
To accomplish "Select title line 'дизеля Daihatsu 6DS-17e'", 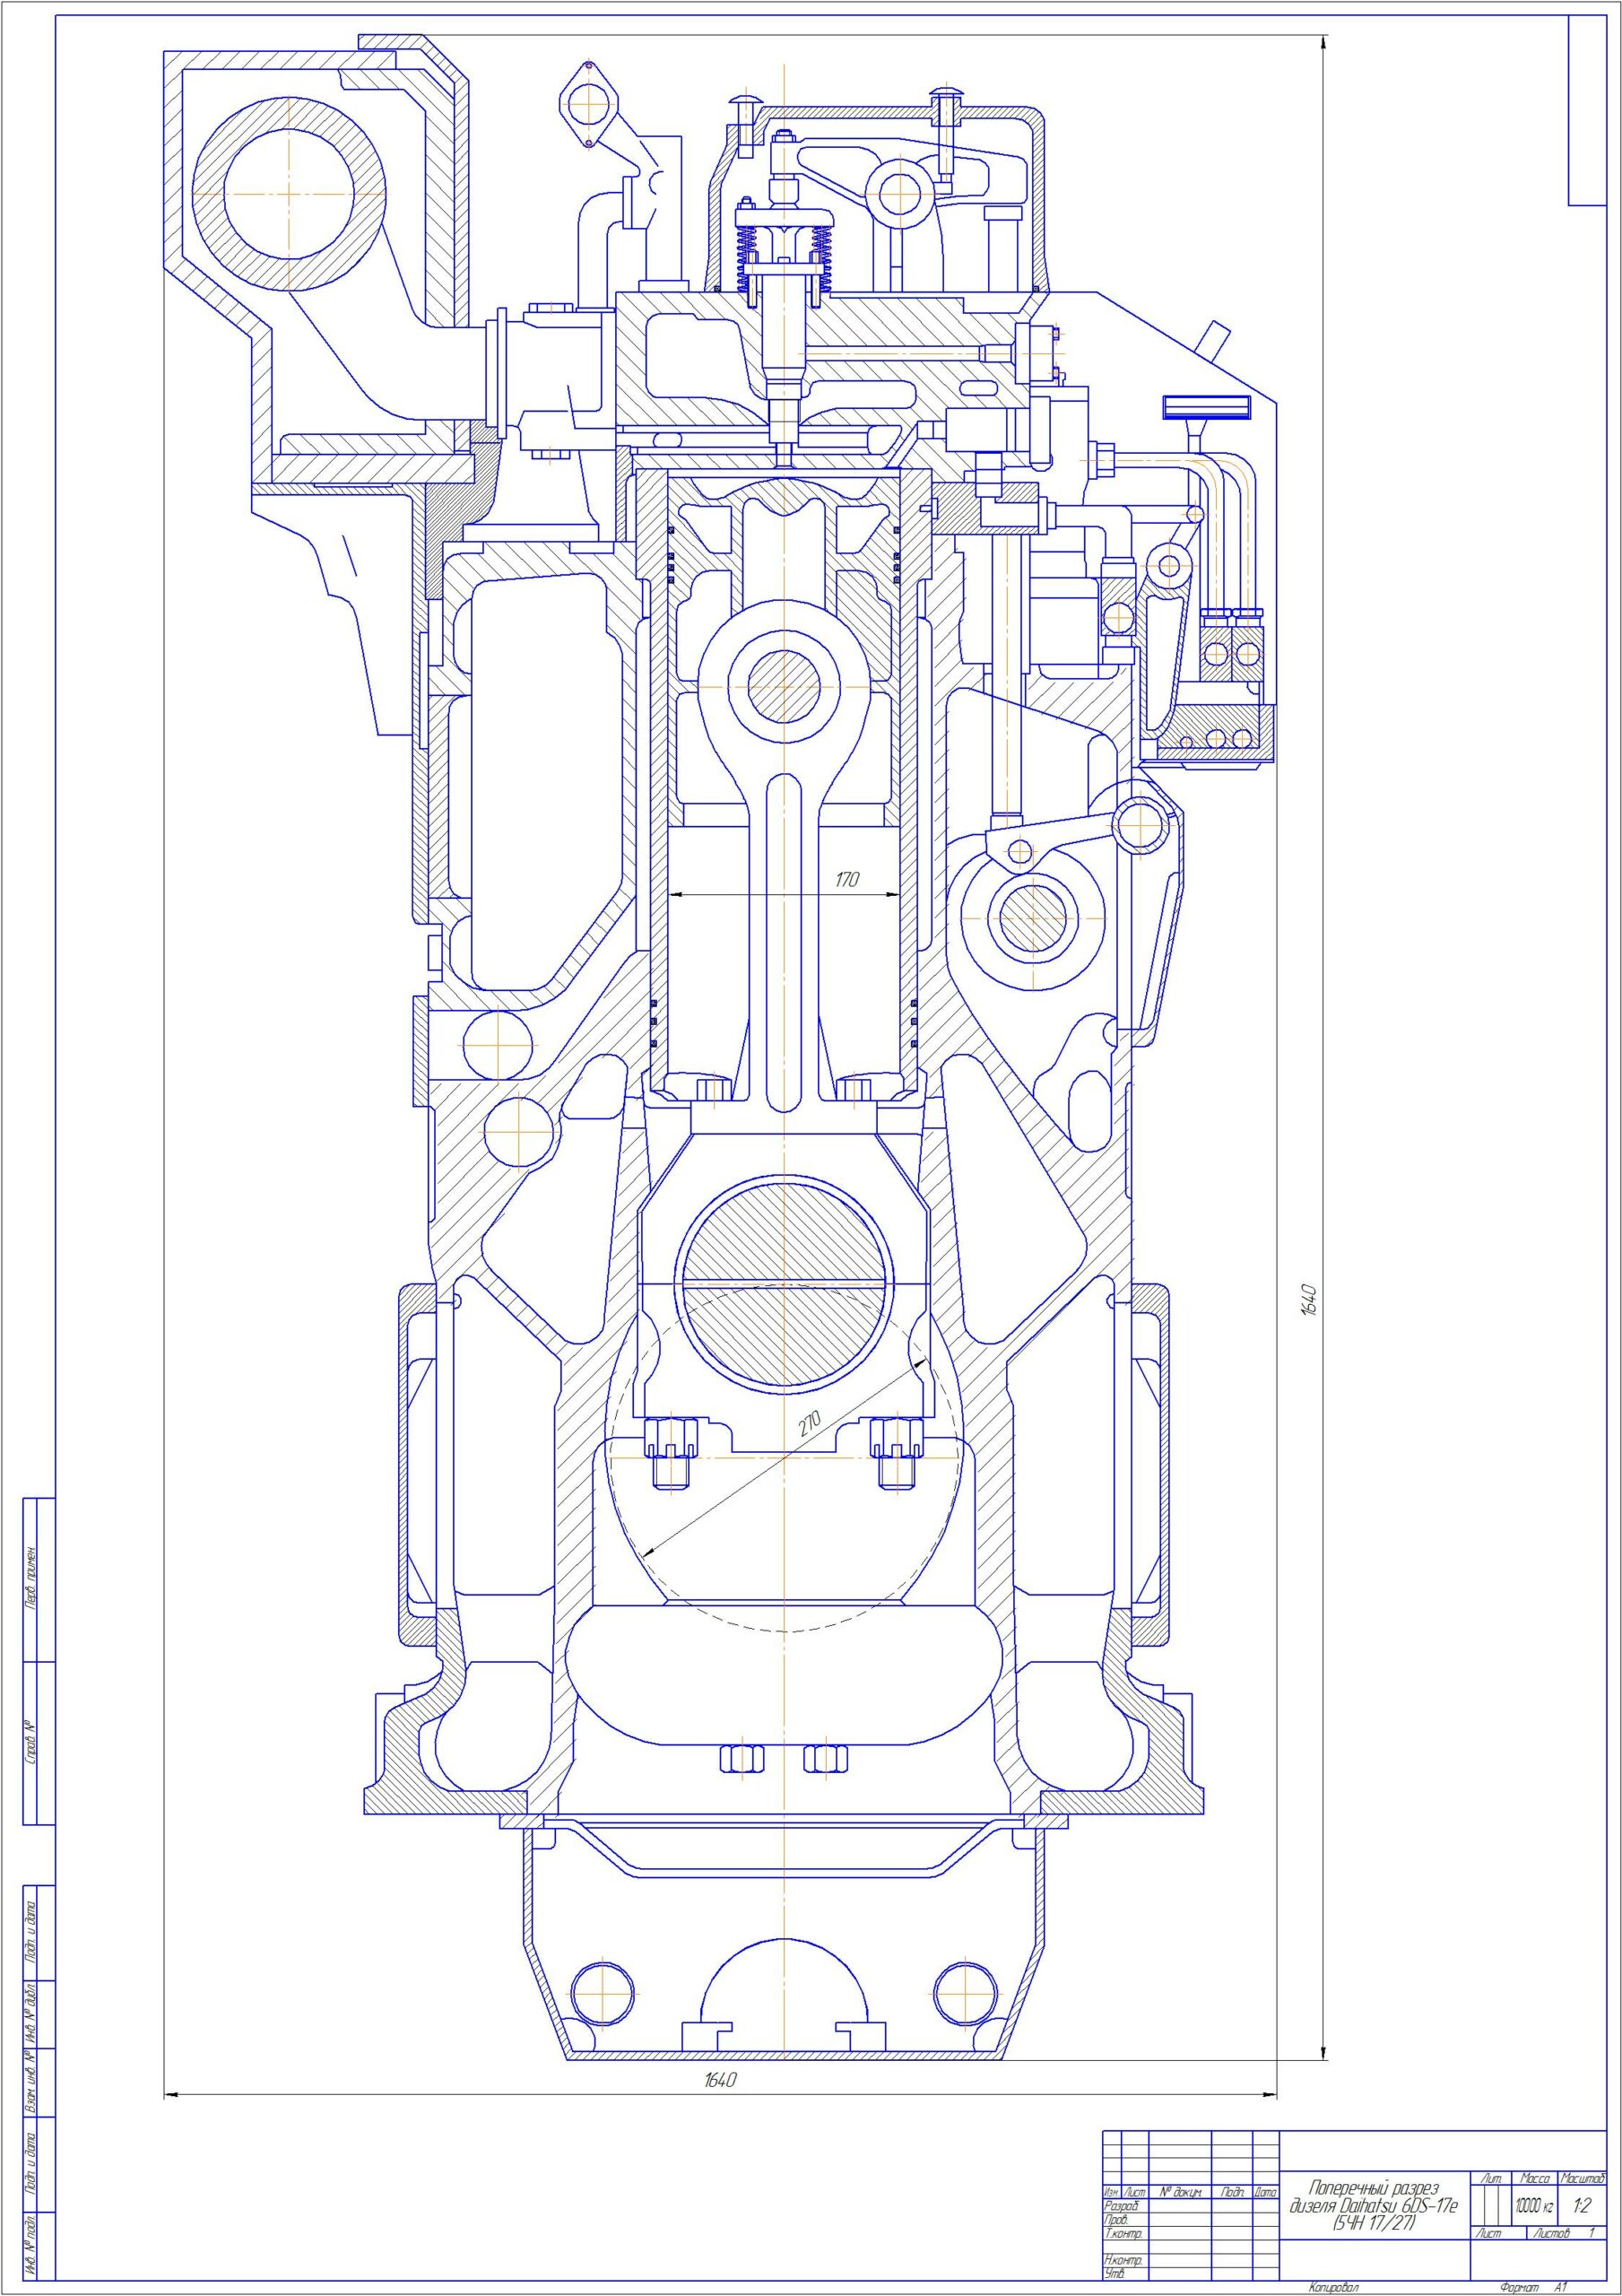I will tap(1374, 2205).
